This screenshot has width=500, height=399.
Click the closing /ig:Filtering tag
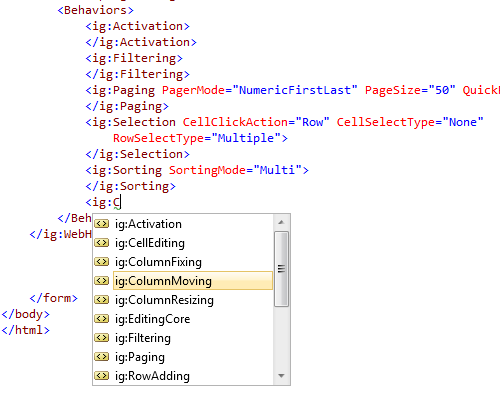coord(137,74)
